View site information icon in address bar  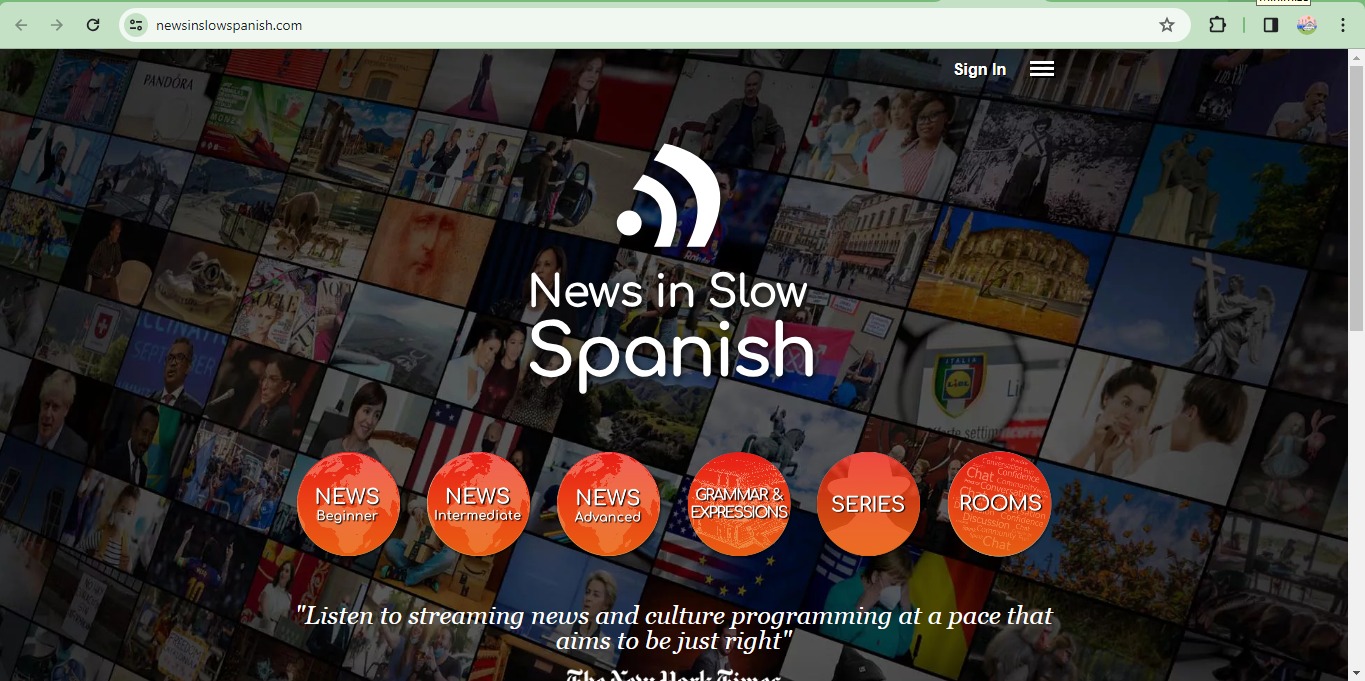click(137, 25)
